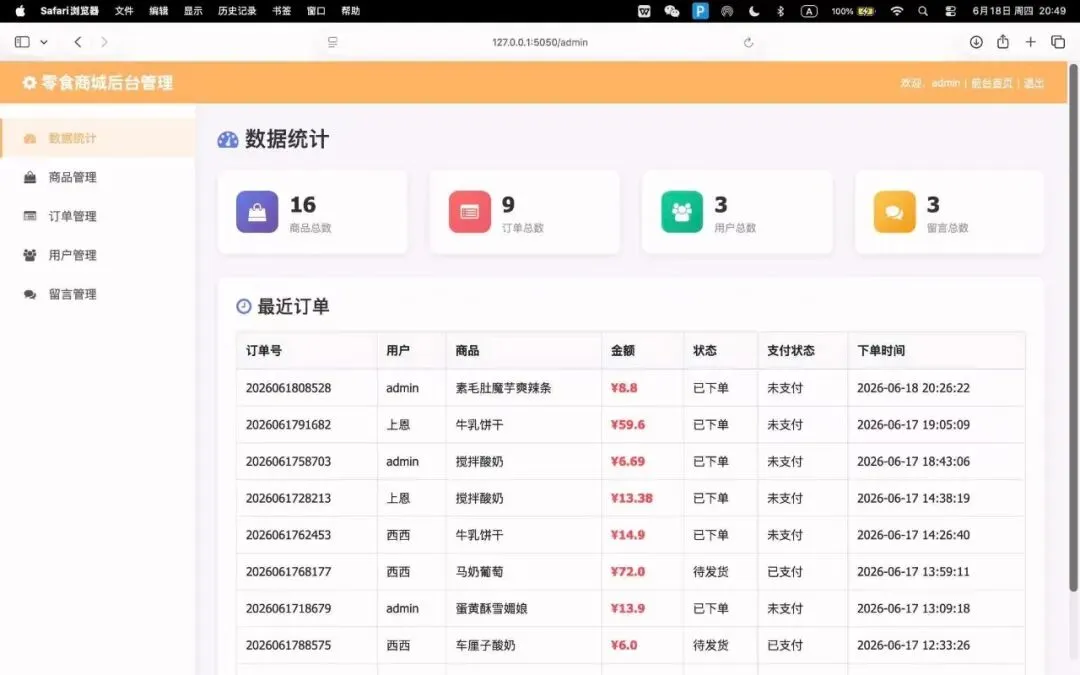The height and width of the screenshot is (675, 1080).
Task: Show Safari sidebar
Action: pos(22,42)
